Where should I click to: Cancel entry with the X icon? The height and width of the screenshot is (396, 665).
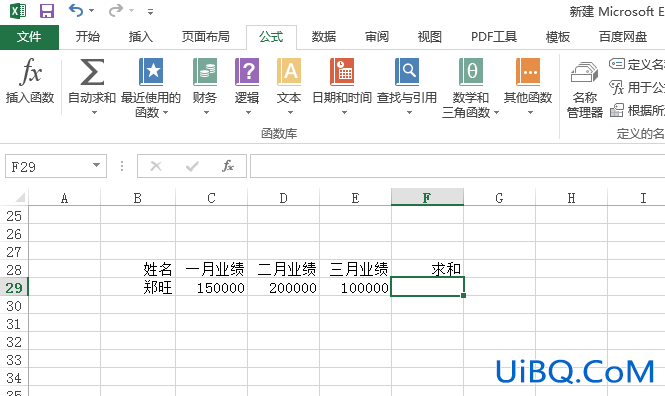156,166
